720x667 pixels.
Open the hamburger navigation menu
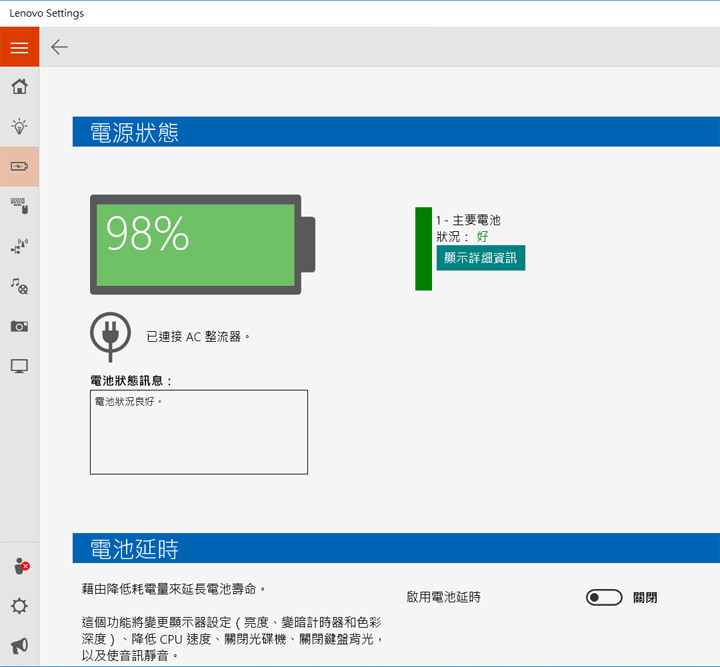pos(19,47)
